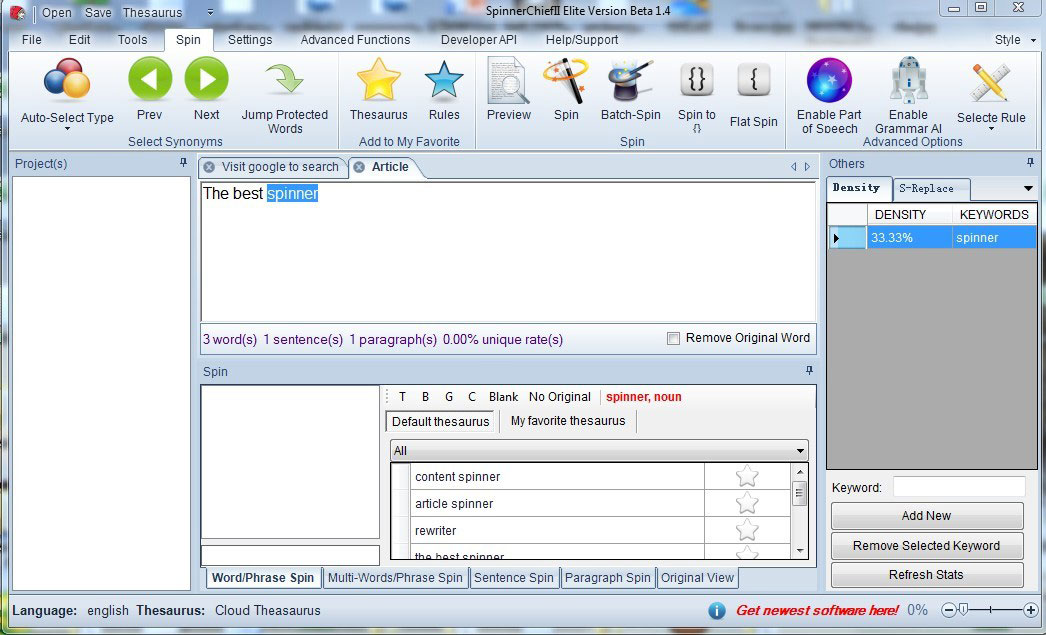Pin the Spin panel
This screenshot has width=1046, height=635.
coord(809,371)
